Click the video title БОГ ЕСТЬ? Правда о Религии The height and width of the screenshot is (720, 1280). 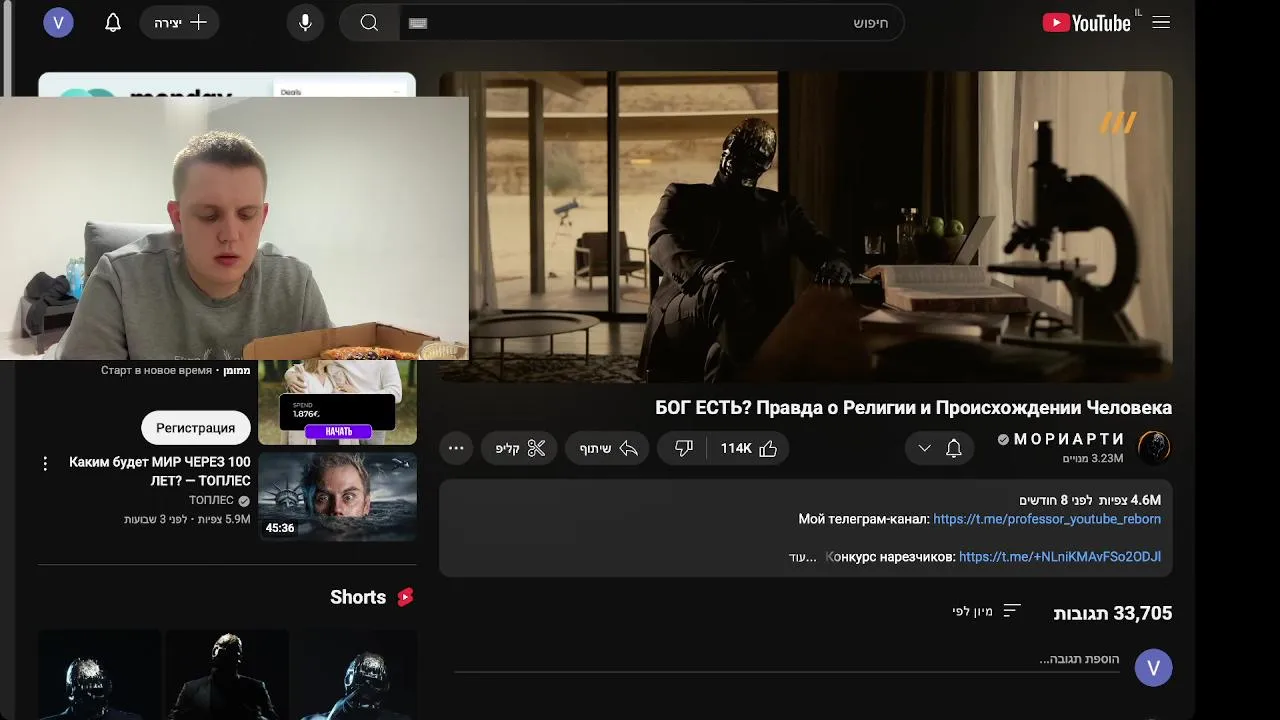coord(913,408)
